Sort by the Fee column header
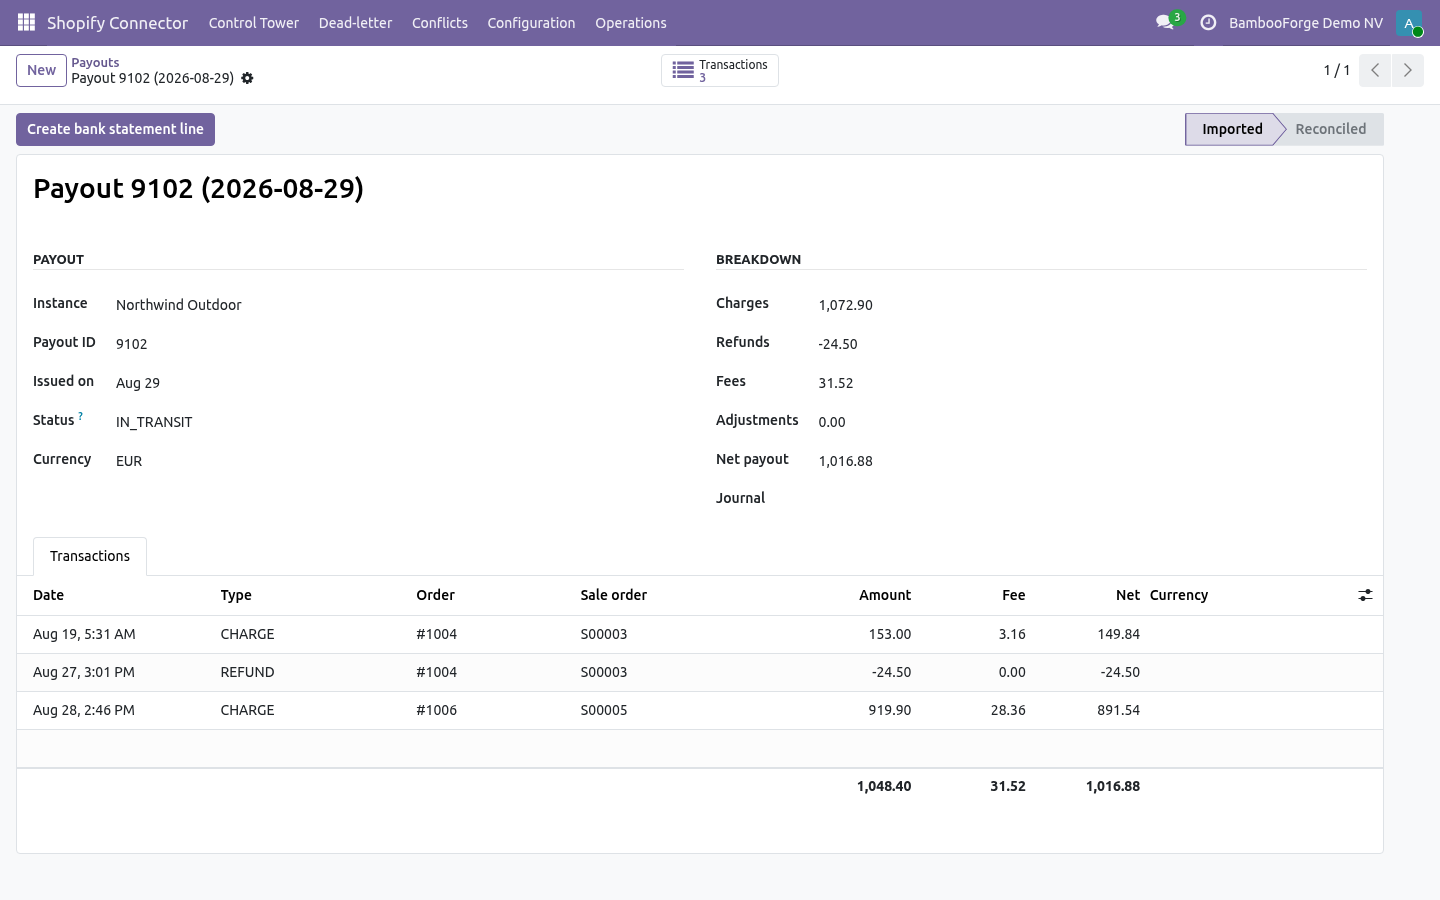Screen dimensions: 1440x900 coord(1014,595)
